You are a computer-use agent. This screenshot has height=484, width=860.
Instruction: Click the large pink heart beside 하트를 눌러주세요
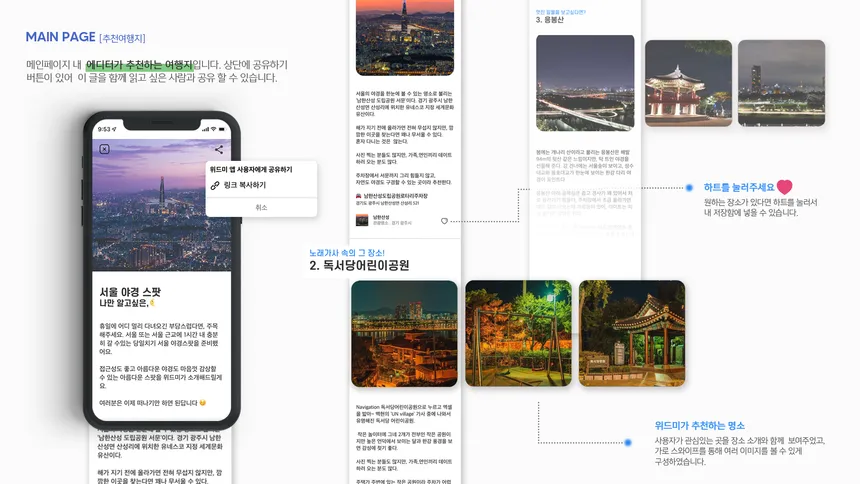pyautogui.click(x=785, y=187)
